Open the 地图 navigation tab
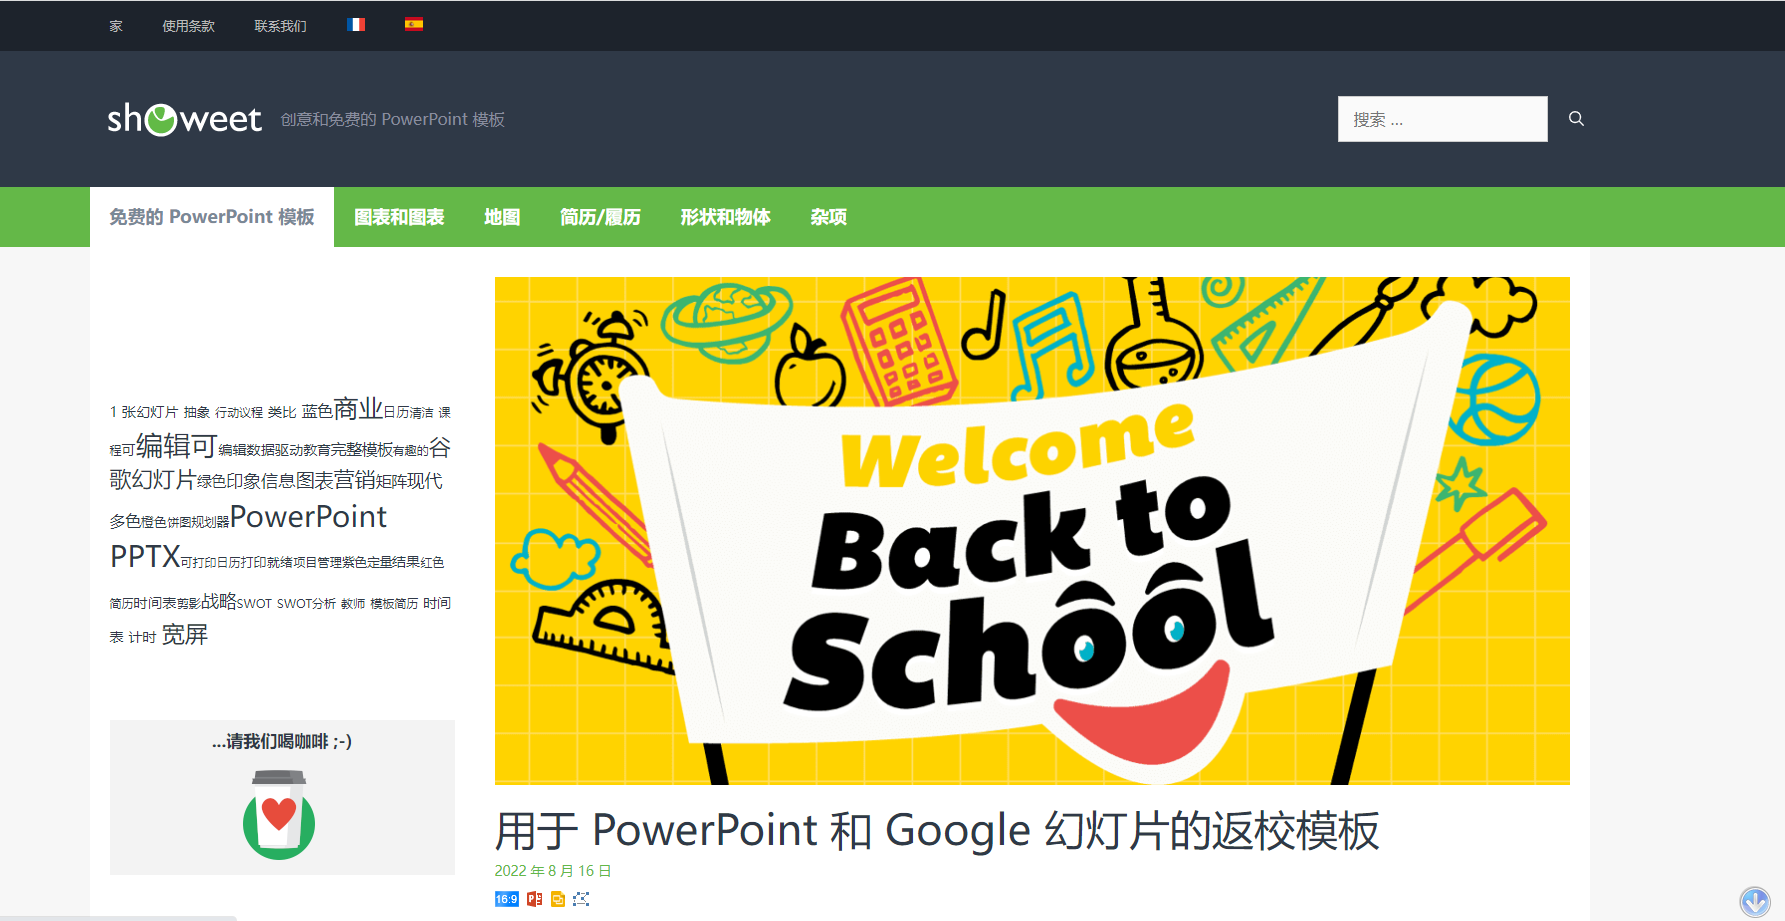Screen dimensions: 1785x921 [x=502, y=217]
